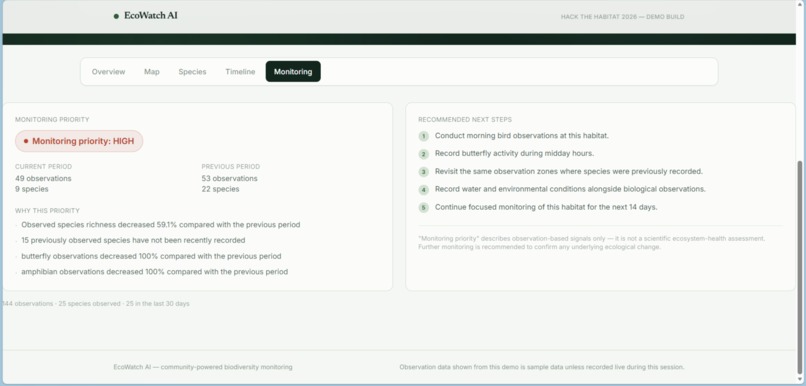Open the Overview tab
Image resolution: width=806 pixels, height=386 pixels.
coord(108,72)
